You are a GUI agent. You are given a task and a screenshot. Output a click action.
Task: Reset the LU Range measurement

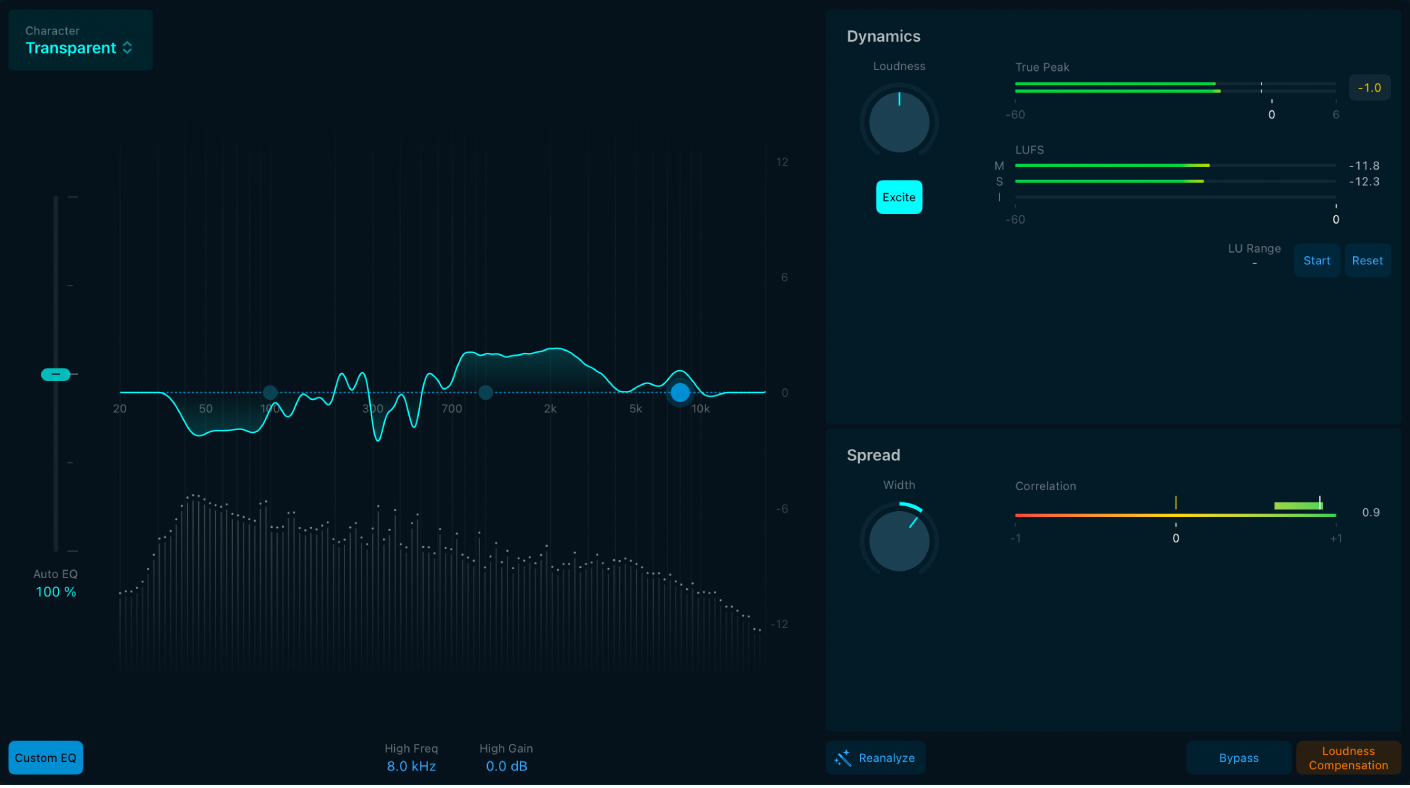[x=1367, y=260]
